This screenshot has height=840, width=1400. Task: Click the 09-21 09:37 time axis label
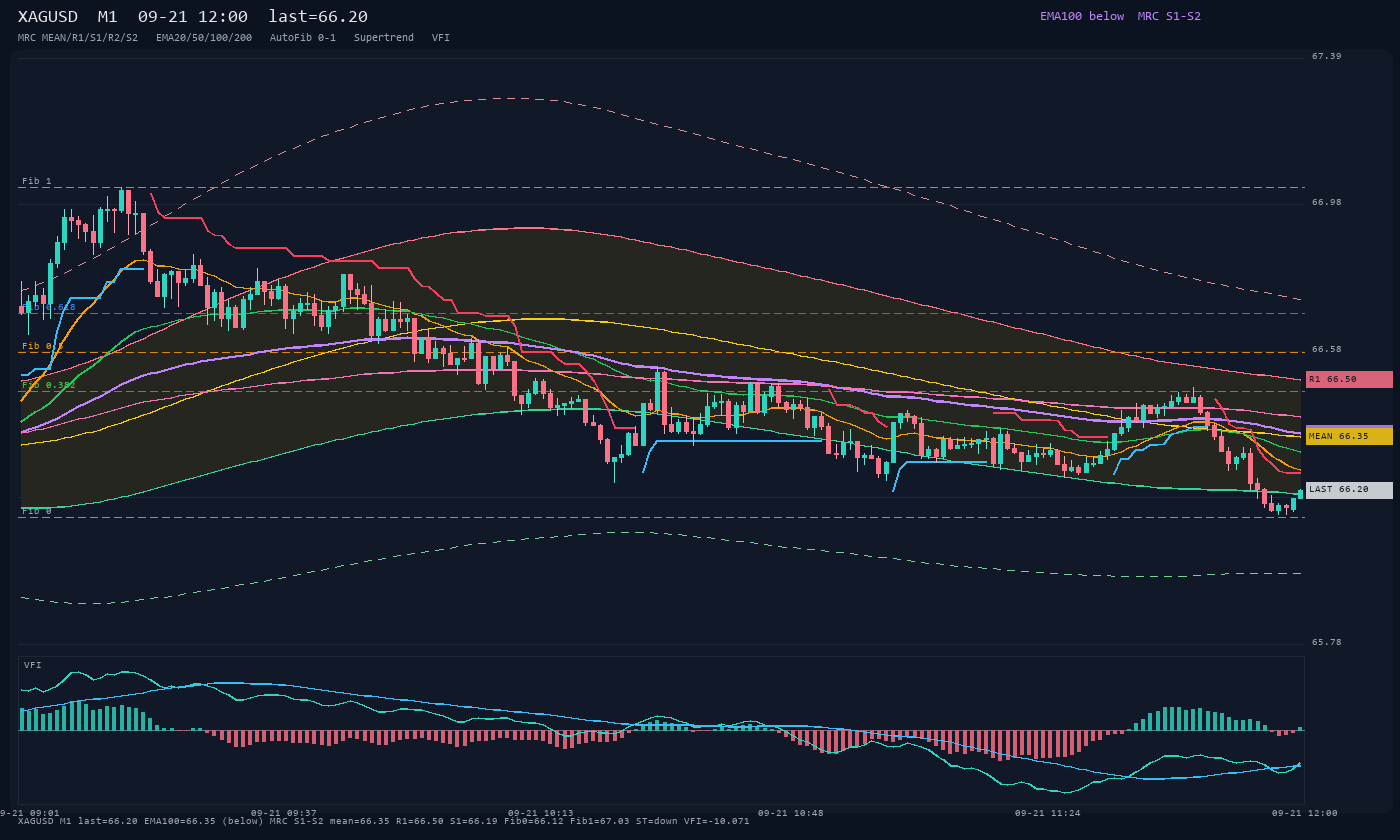tap(284, 813)
